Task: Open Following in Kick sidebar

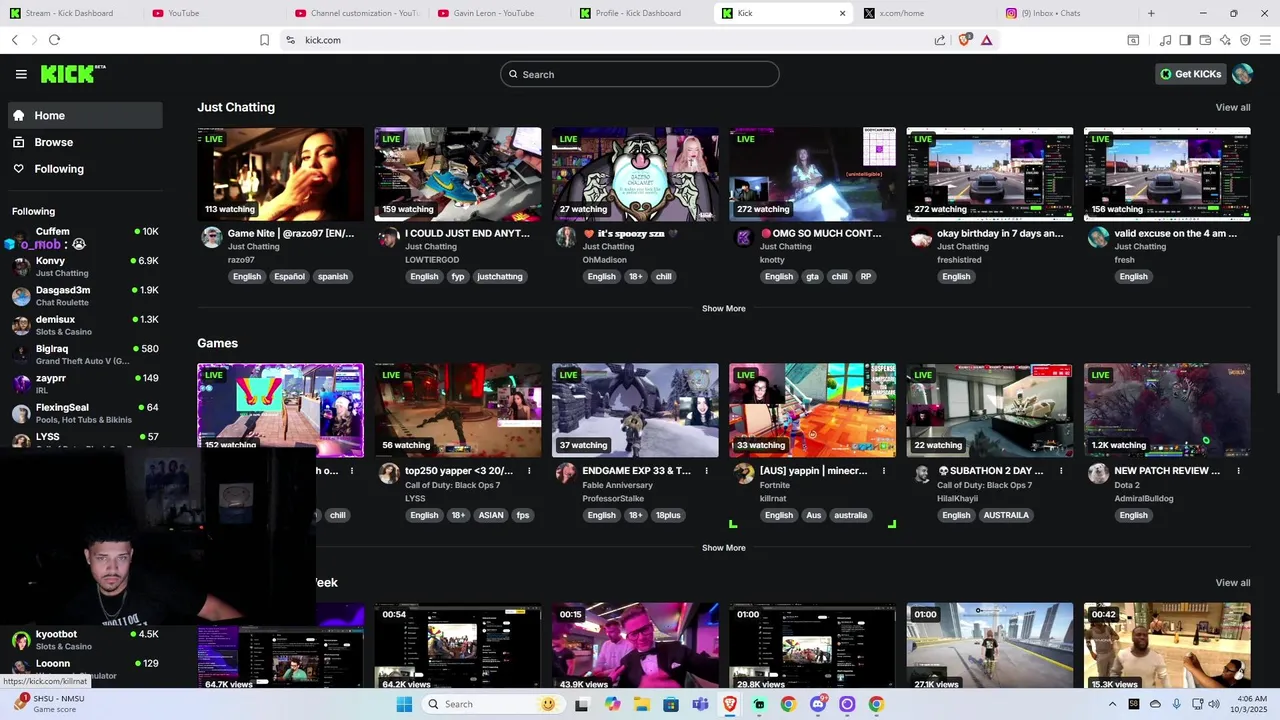Action: tap(86, 169)
